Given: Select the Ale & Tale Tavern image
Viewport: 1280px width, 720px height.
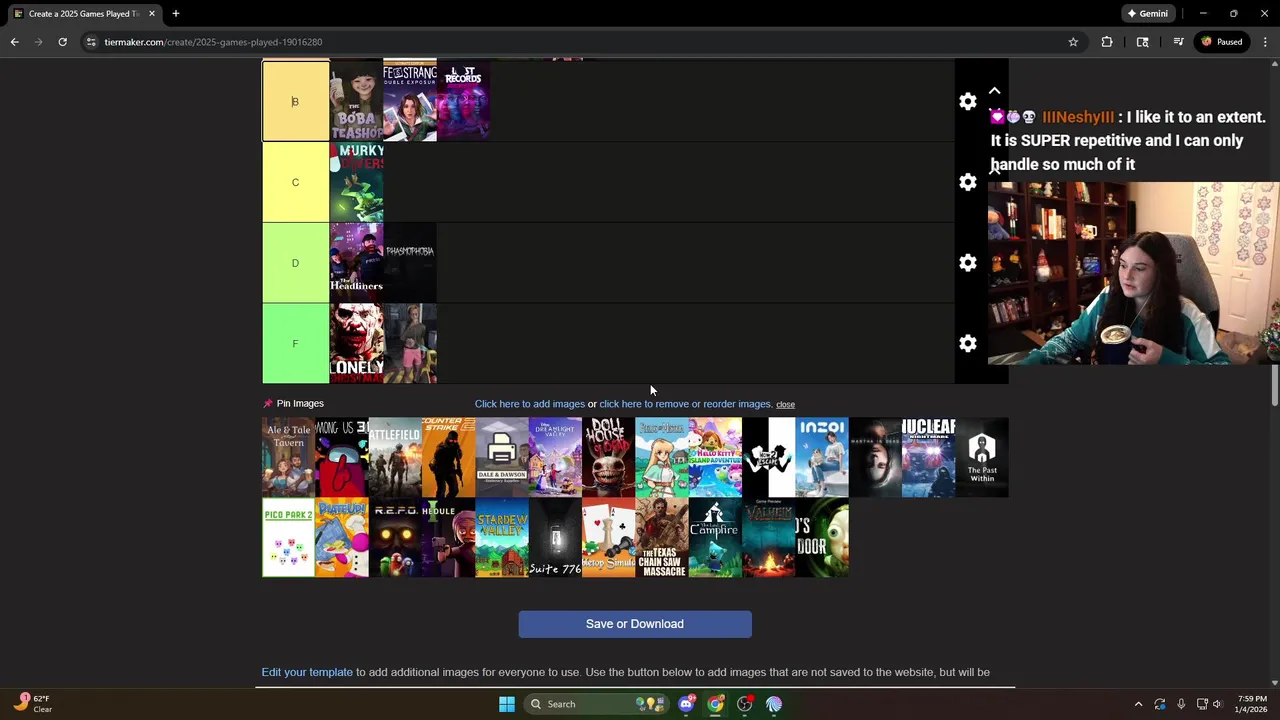Looking at the screenshot, I should click(x=288, y=457).
